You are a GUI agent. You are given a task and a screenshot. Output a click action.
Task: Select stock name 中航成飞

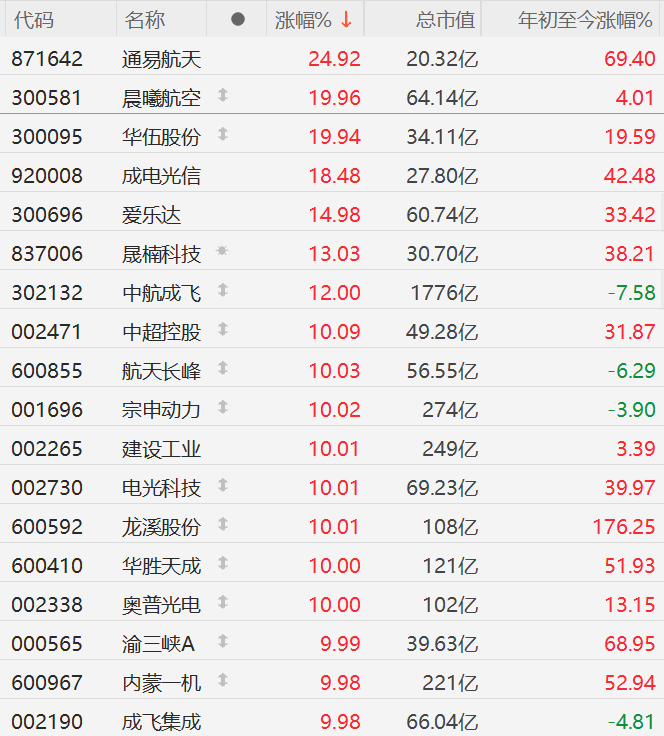(x=161, y=293)
